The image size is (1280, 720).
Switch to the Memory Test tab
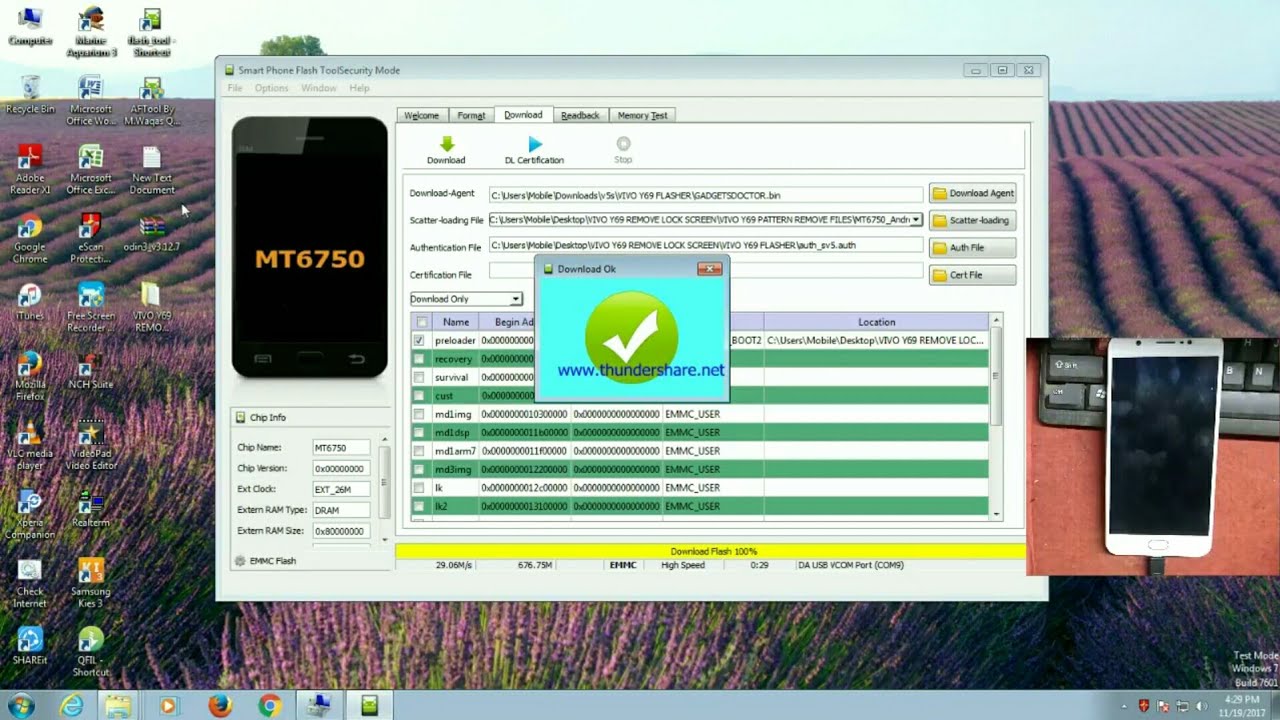point(642,115)
